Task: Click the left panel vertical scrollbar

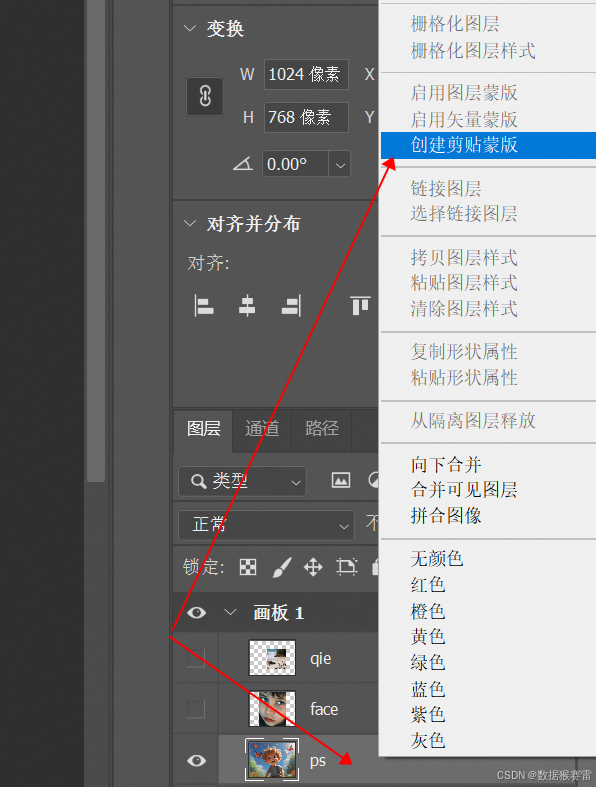Action: click(96, 241)
